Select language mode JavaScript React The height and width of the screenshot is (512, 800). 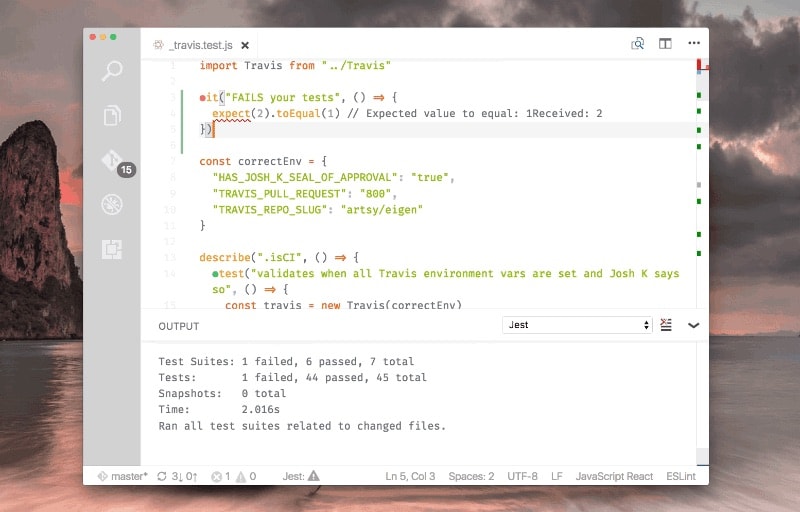pos(614,476)
